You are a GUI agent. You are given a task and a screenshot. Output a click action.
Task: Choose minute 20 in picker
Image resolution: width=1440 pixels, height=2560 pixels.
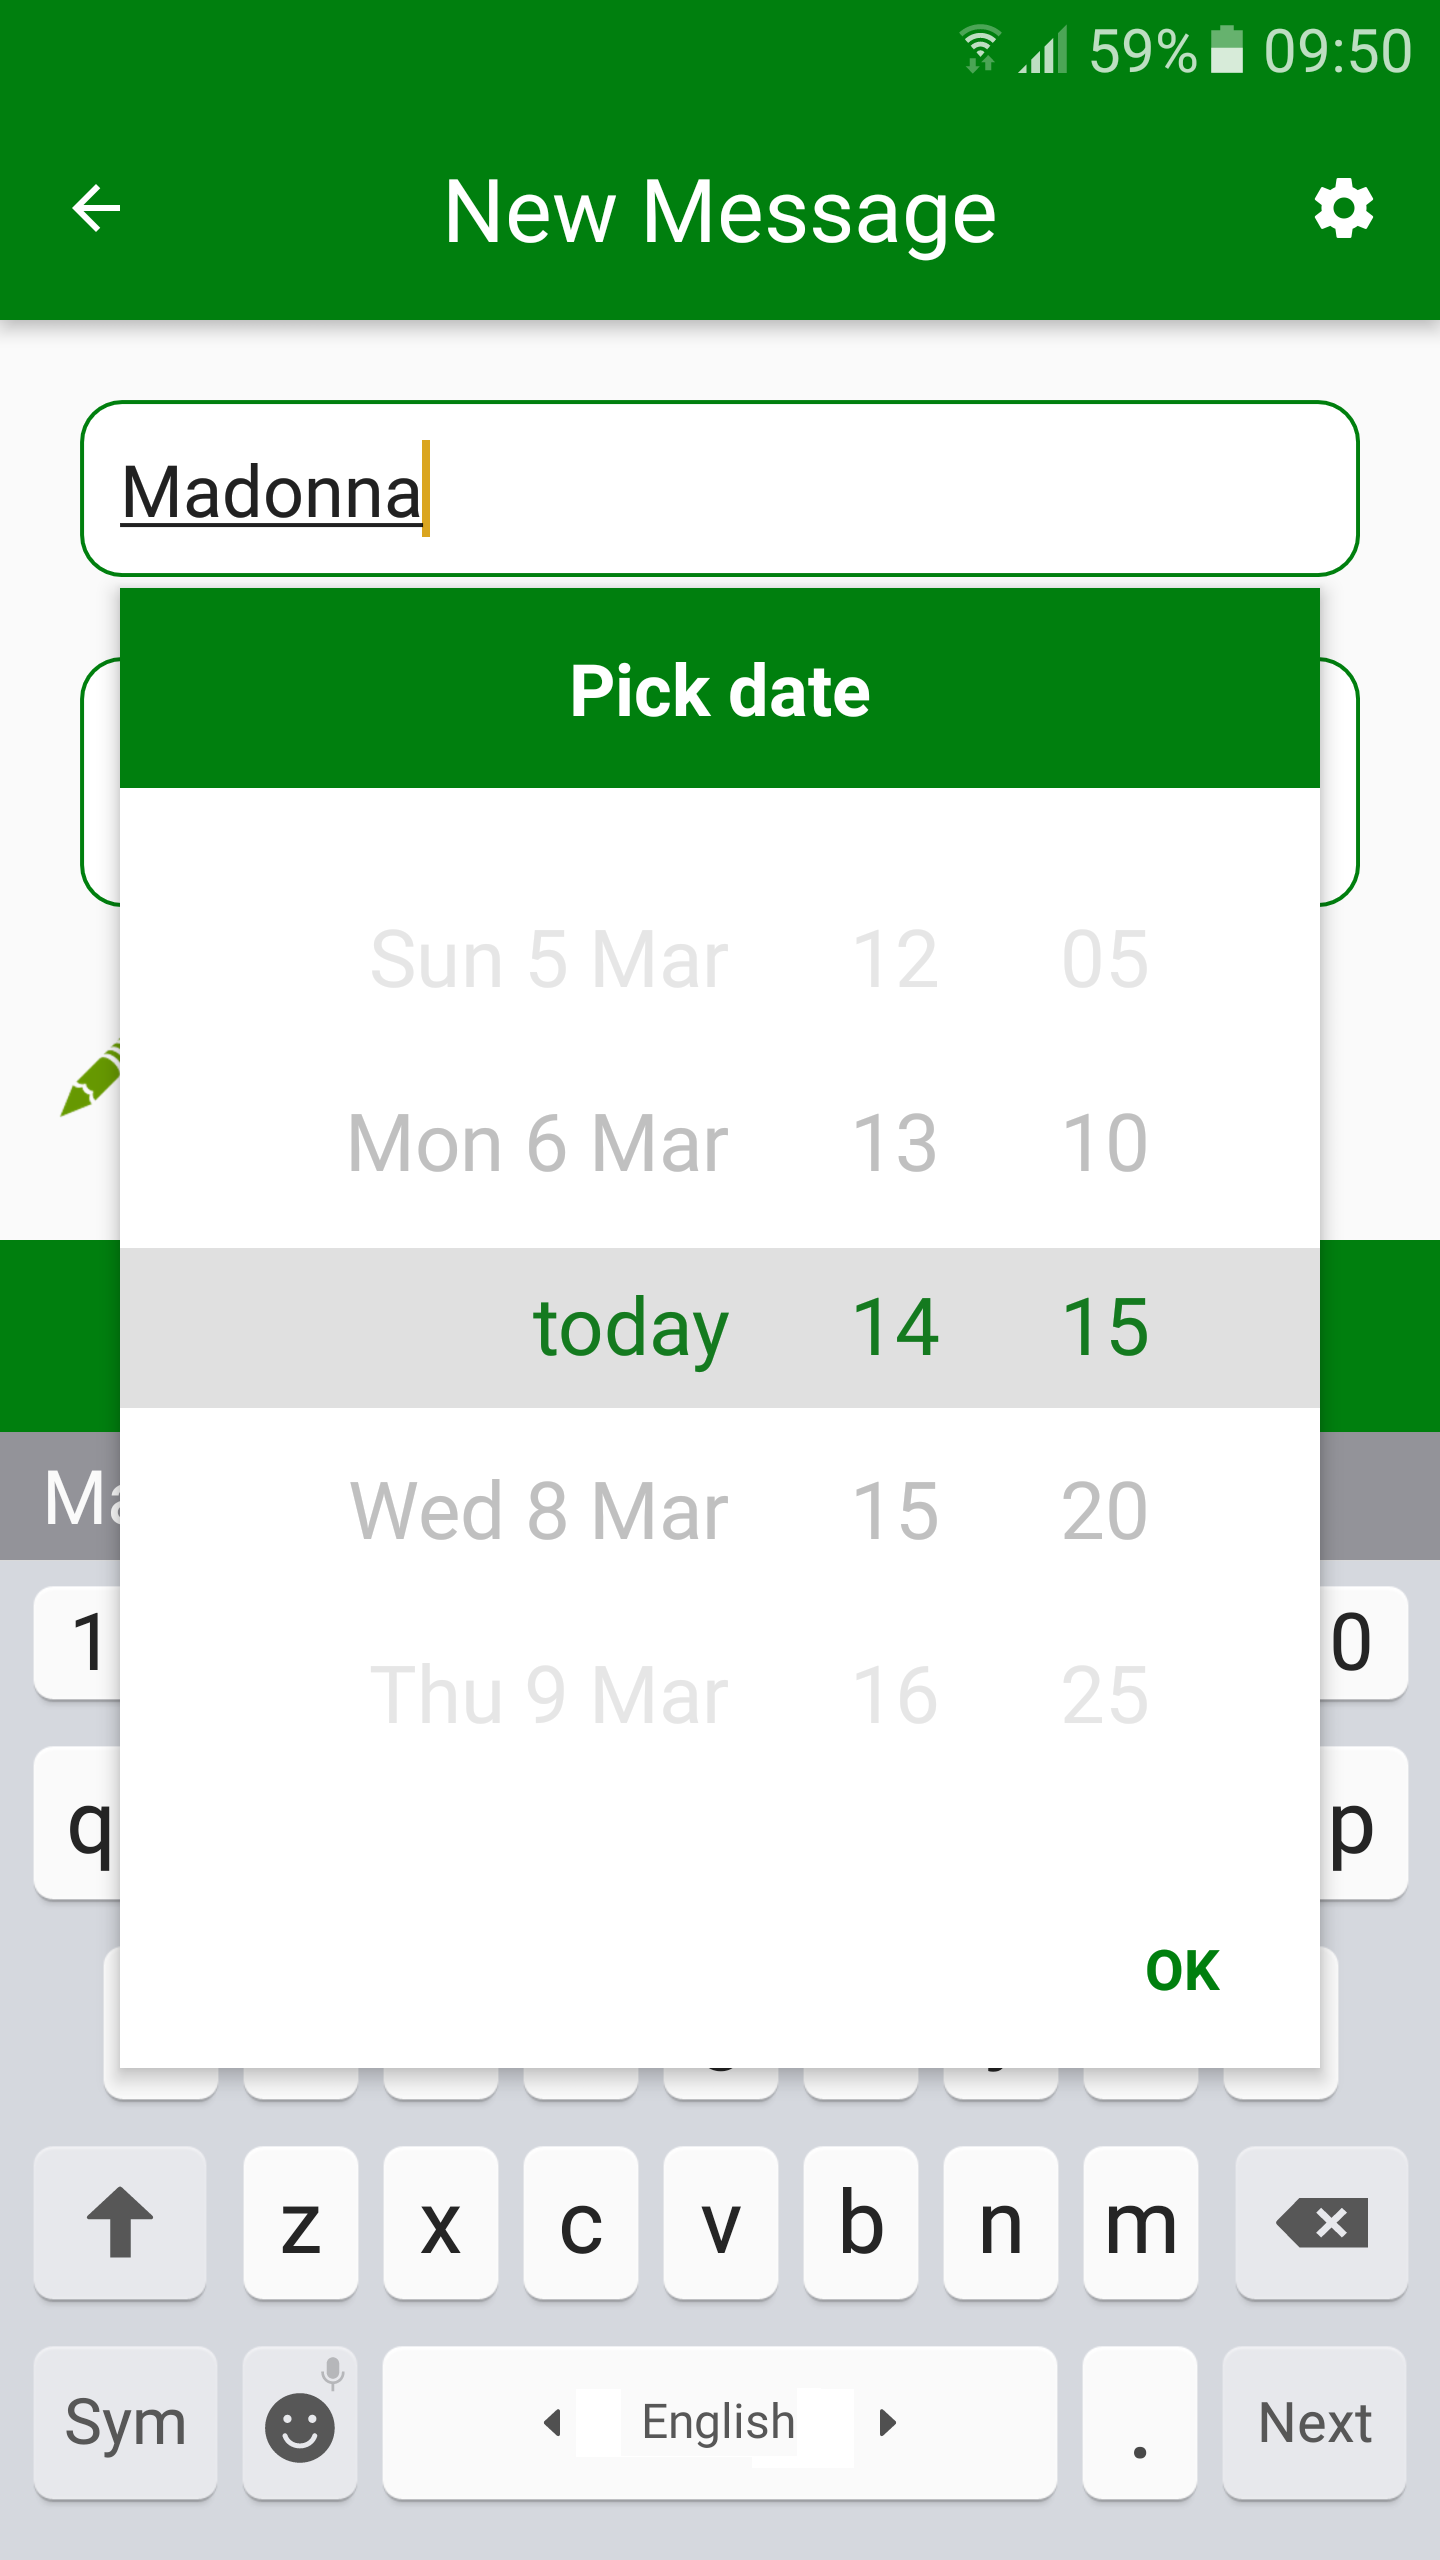coord(1105,1511)
